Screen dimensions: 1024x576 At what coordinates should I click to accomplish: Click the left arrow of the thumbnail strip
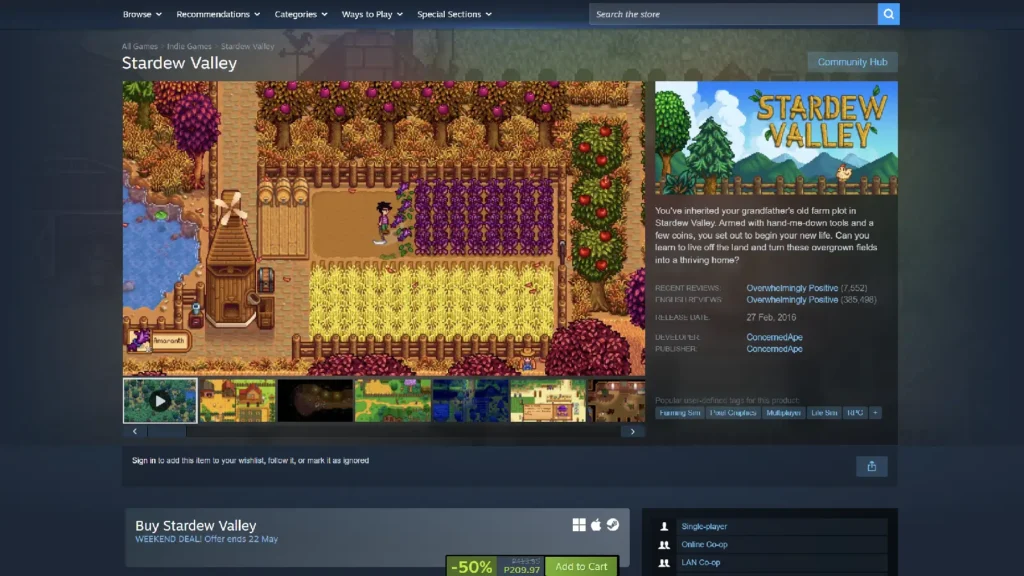(x=135, y=432)
